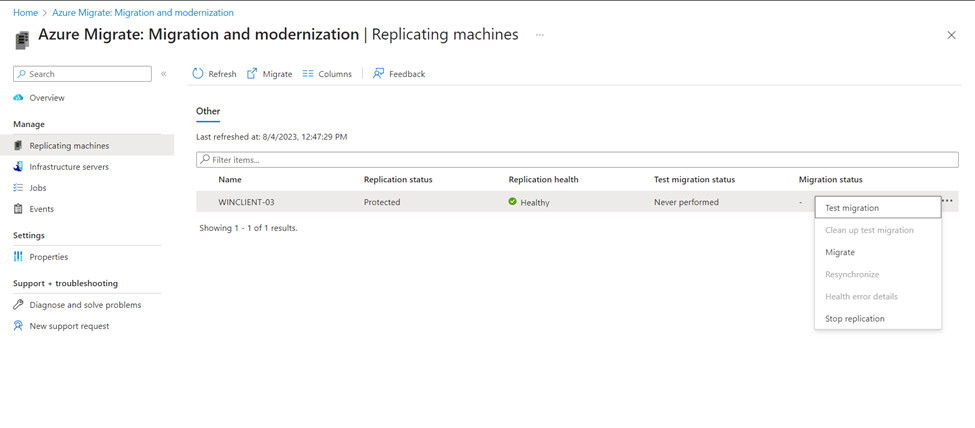Open the Events page

pyautogui.click(x=41, y=209)
